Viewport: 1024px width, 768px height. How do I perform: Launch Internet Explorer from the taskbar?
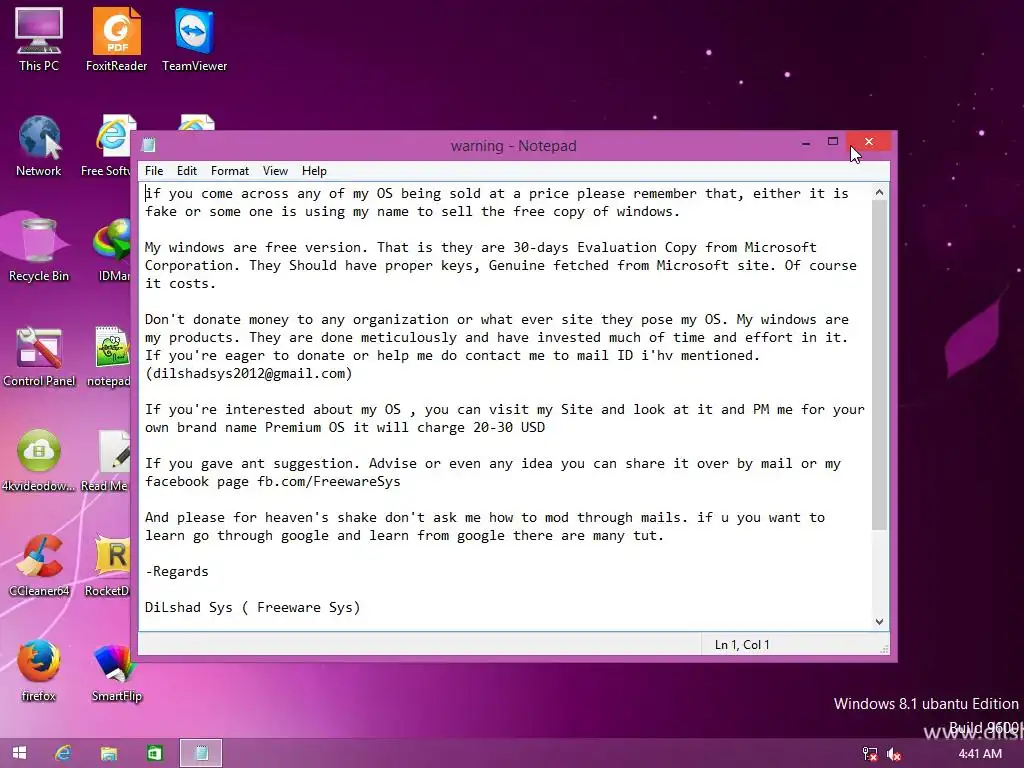point(63,753)
